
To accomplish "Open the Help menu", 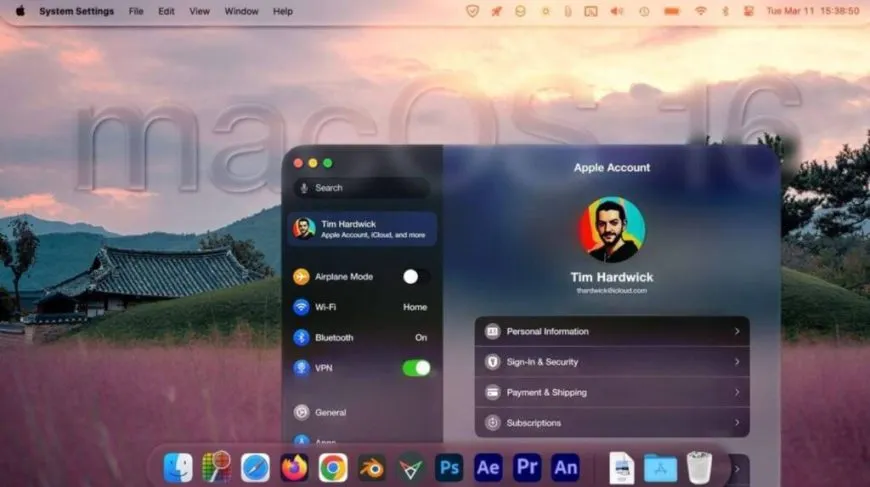I will 283,11.
